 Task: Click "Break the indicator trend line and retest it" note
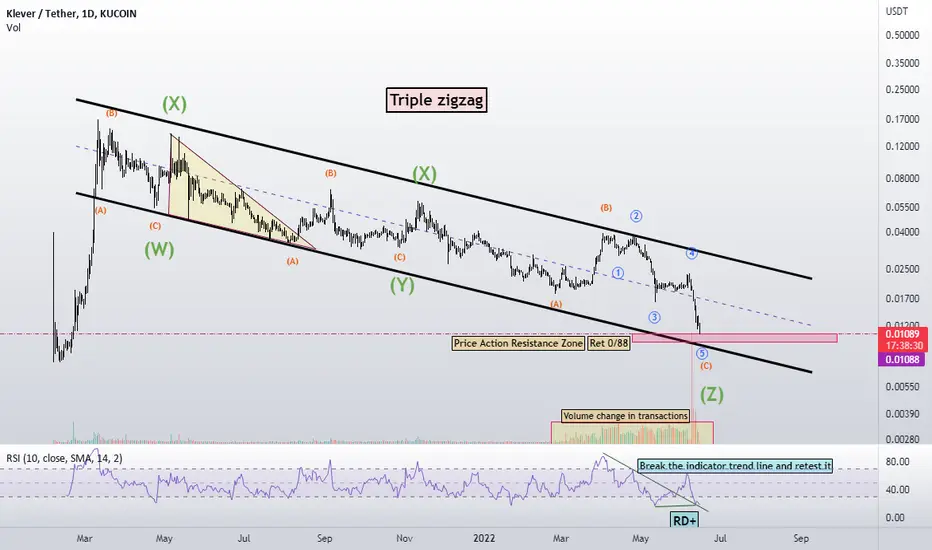click(x=735, y=466)
